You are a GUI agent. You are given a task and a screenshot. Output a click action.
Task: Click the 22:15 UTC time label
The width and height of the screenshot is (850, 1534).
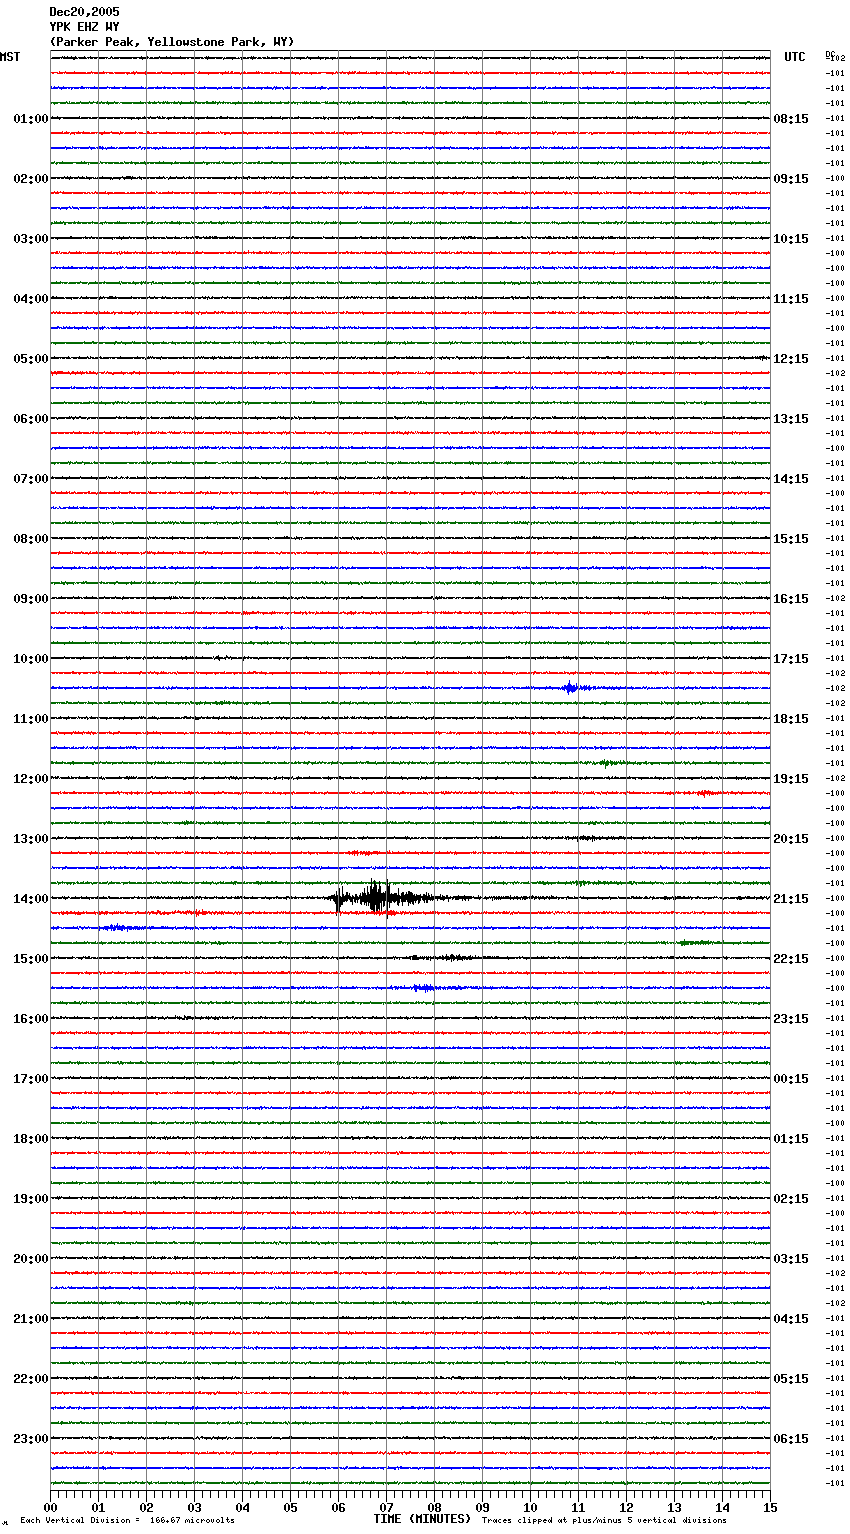(791, 959)
